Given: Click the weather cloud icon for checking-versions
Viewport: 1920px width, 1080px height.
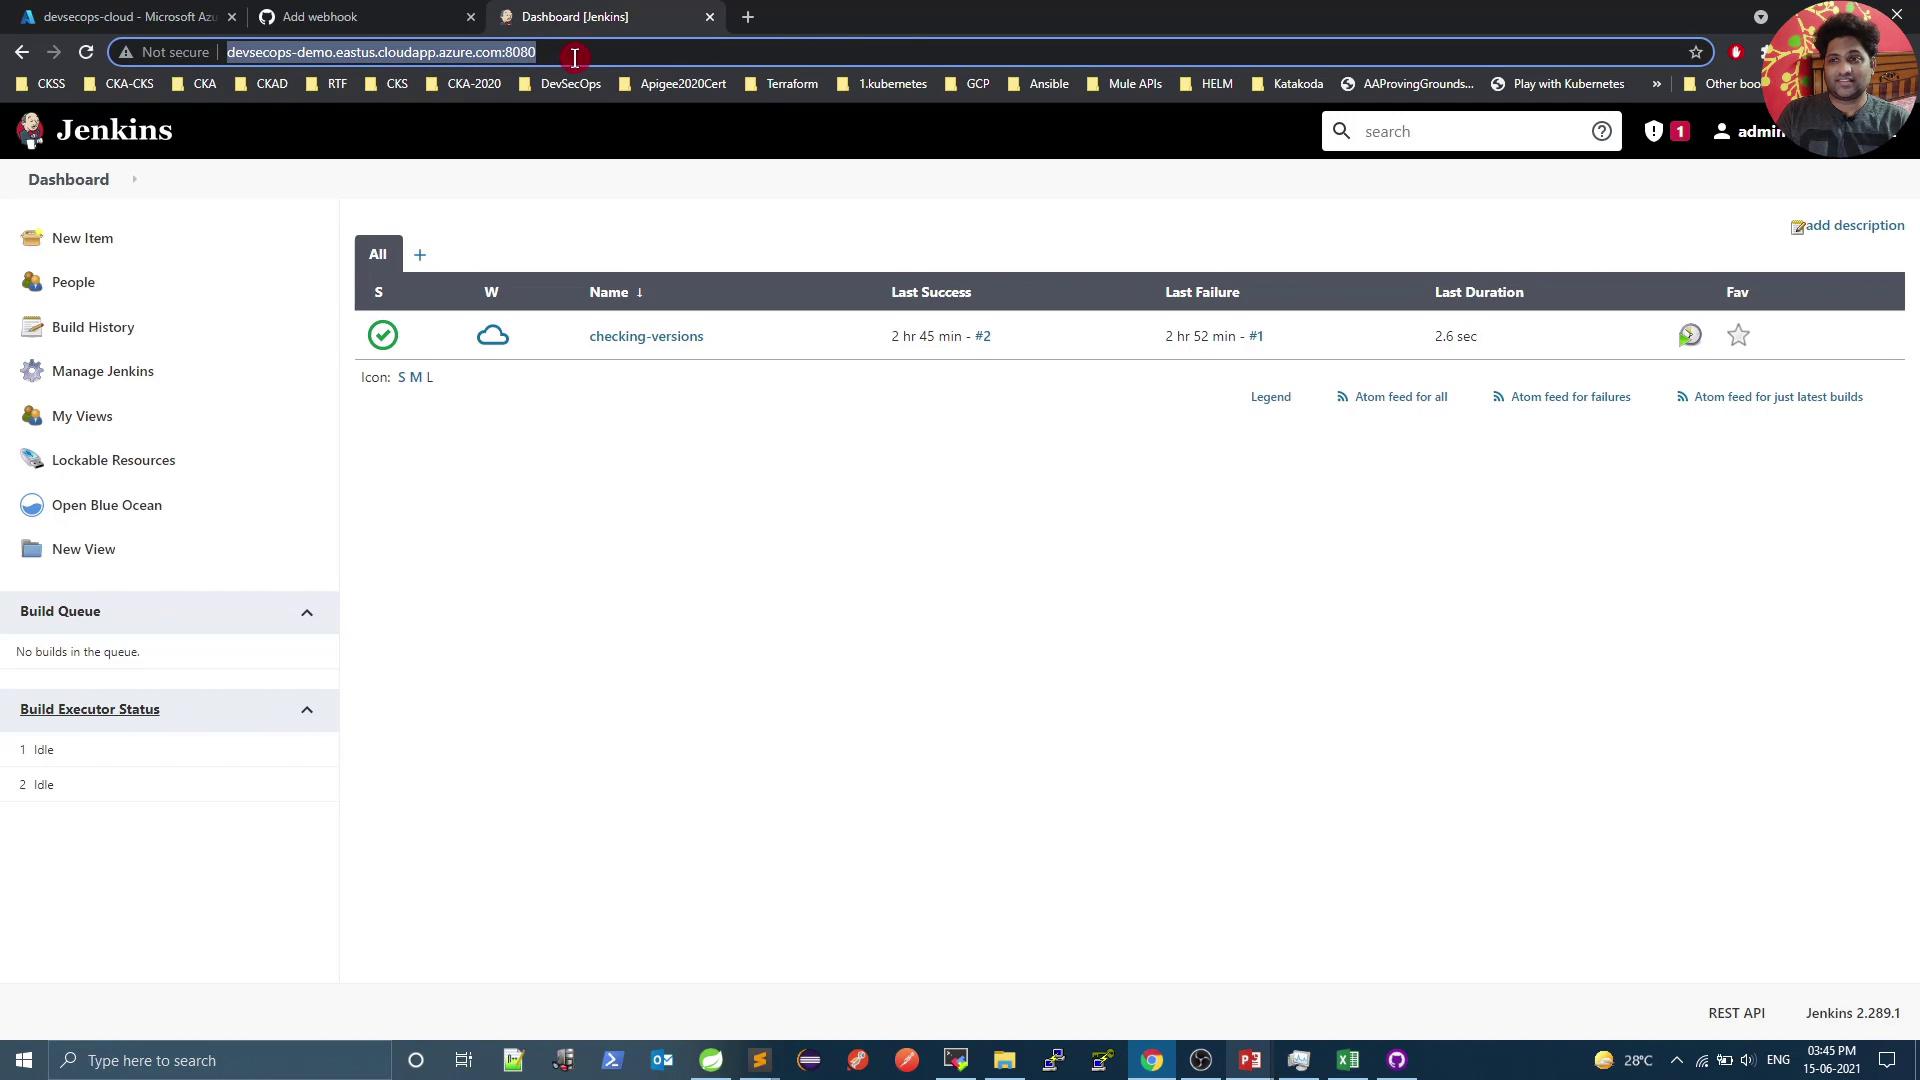Looking at the screenshot, I should click(x=493, y=336).
